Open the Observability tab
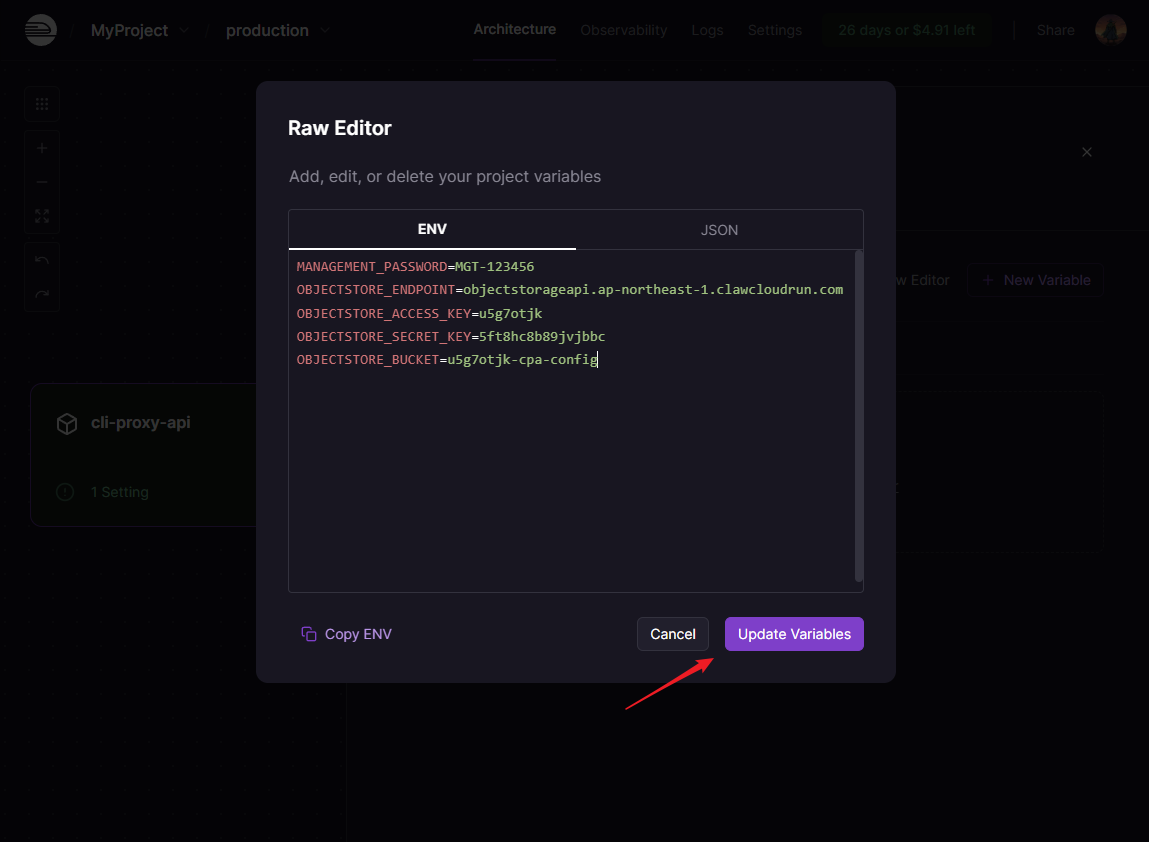 point(623,30)
